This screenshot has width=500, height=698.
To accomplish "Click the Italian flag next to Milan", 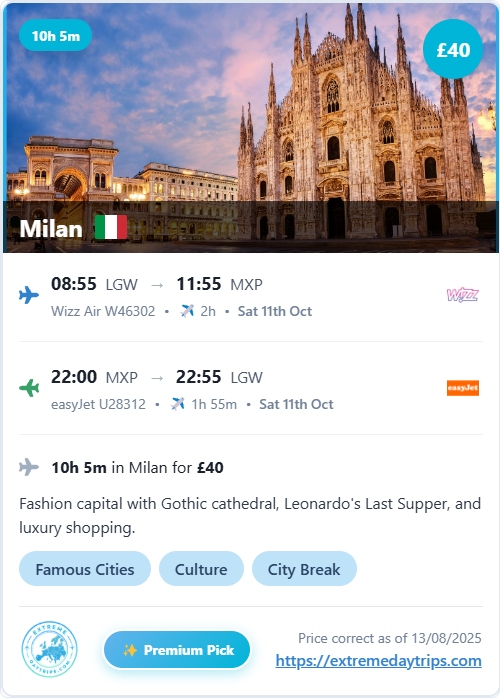I will pos(111,227).
